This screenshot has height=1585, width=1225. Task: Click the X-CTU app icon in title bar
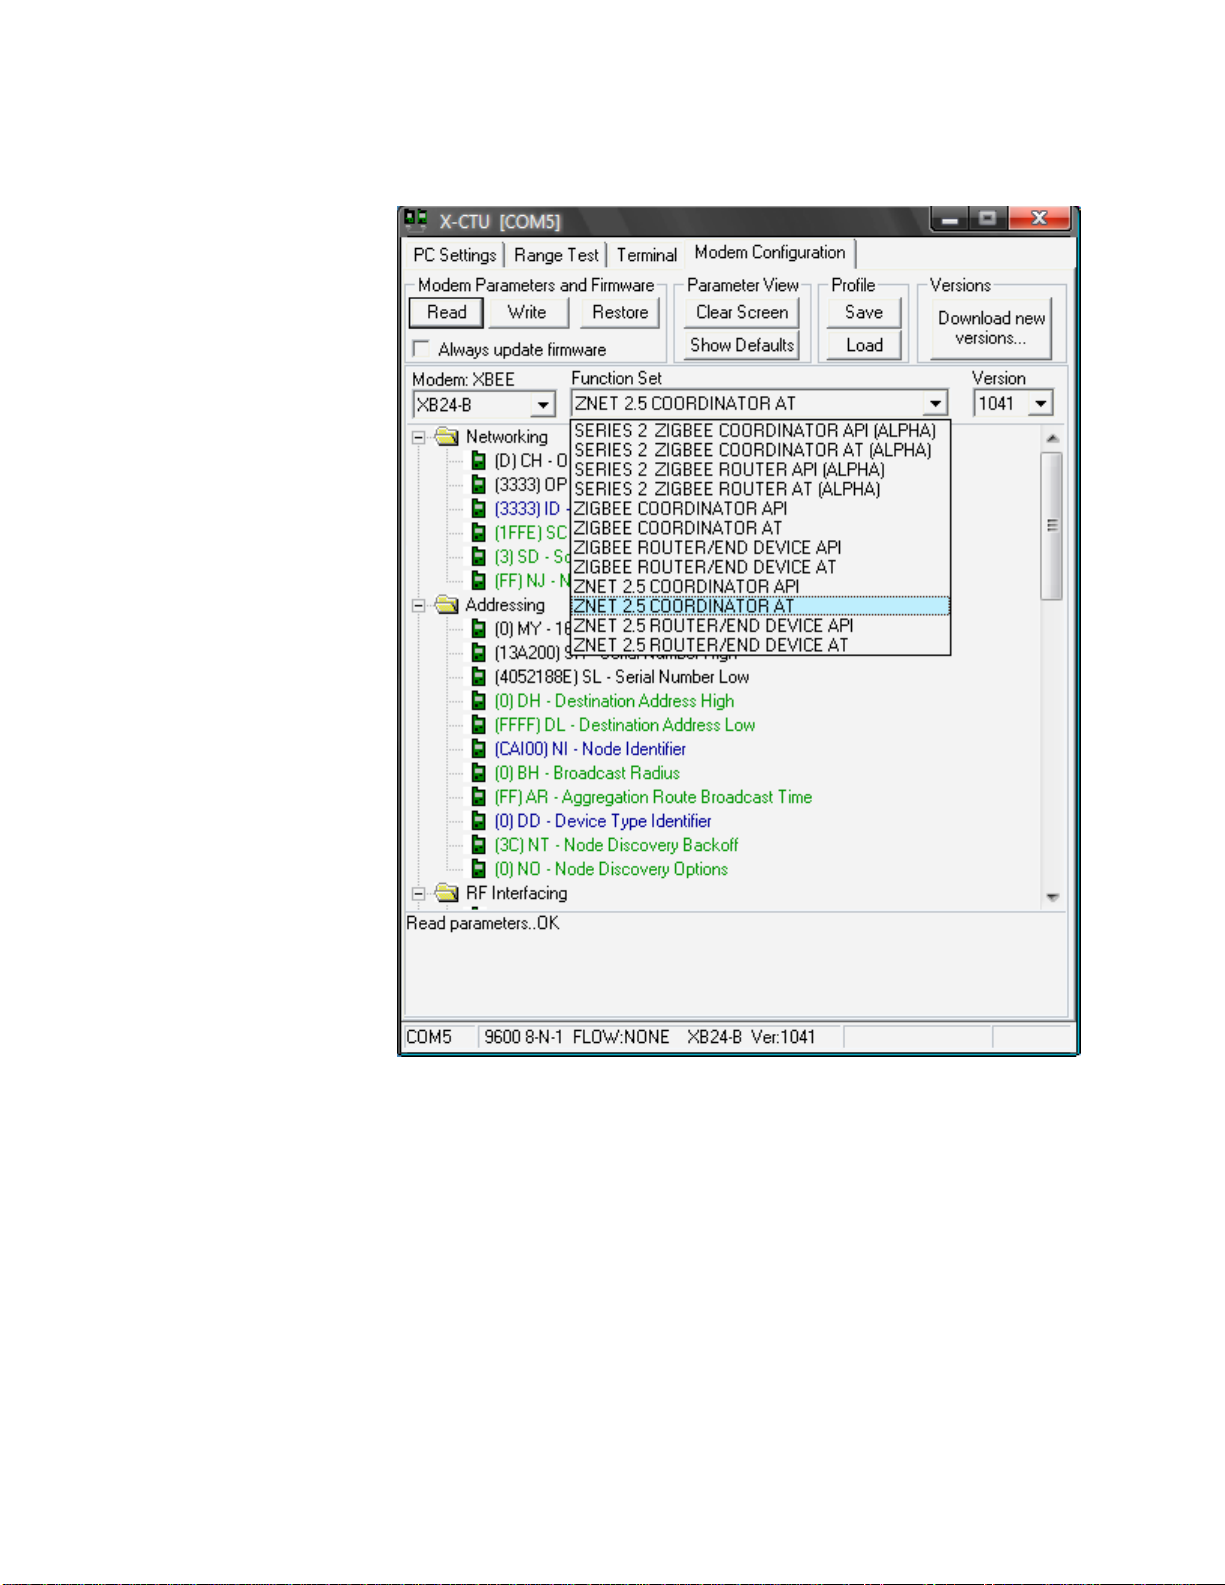coord(416,220)
